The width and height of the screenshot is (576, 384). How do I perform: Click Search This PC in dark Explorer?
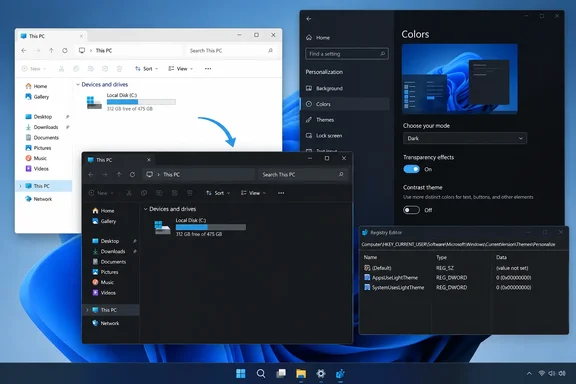[x=303, y=175]
